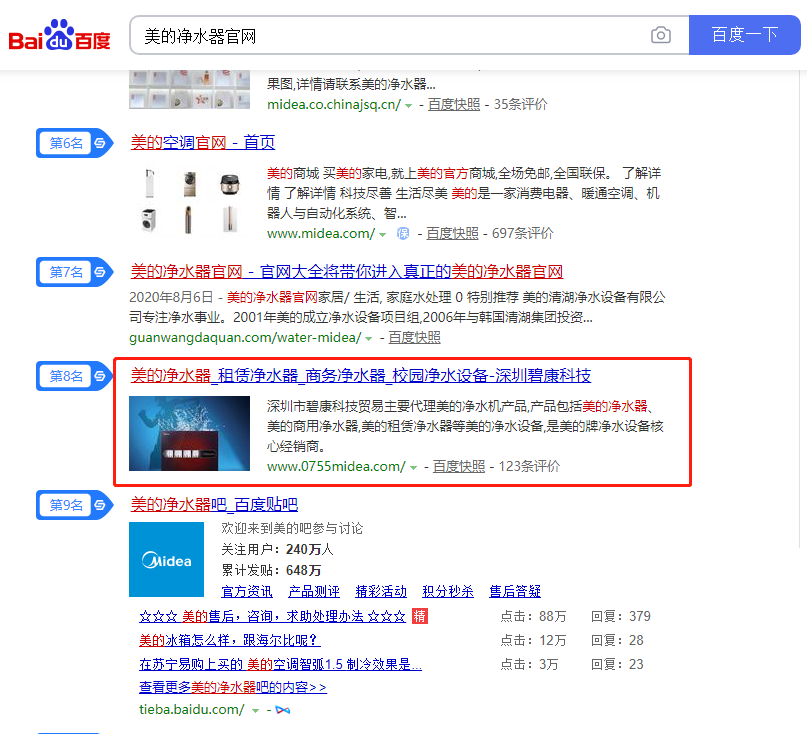
Task: Click the 百度一下 search button
Action: pos(744,35)
